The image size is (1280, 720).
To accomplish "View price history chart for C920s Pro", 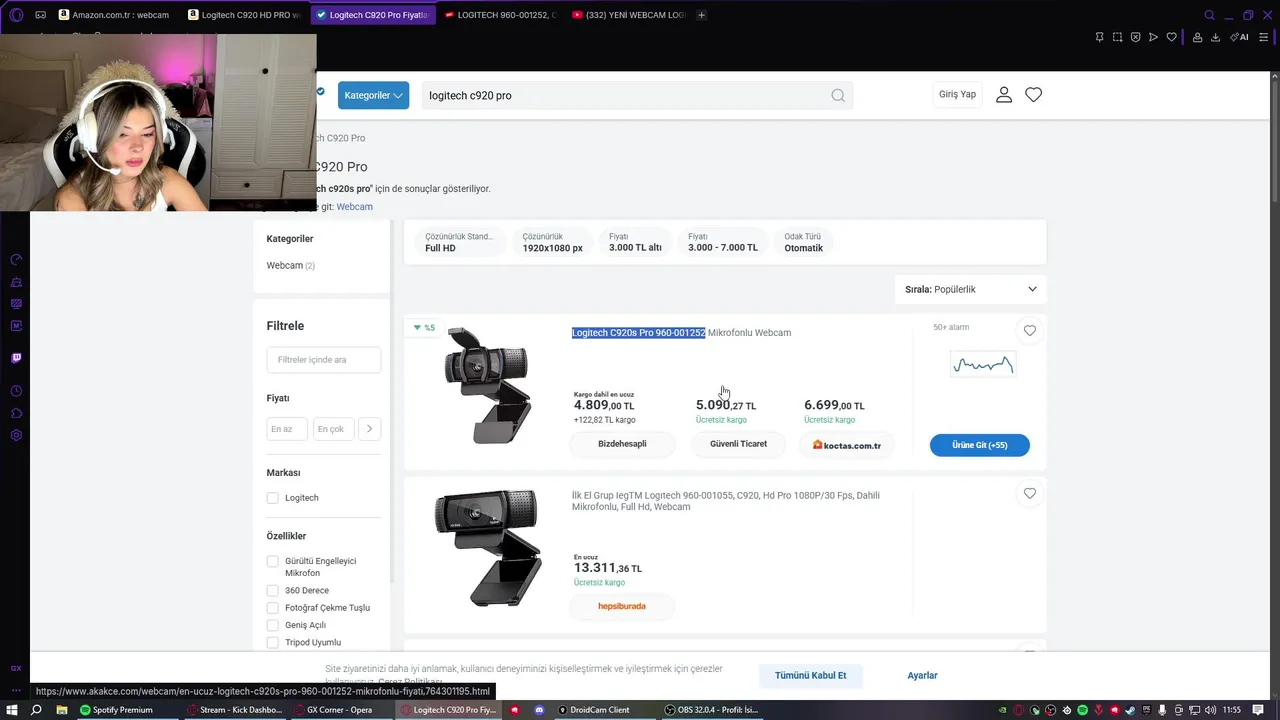I will pos(983,364).
